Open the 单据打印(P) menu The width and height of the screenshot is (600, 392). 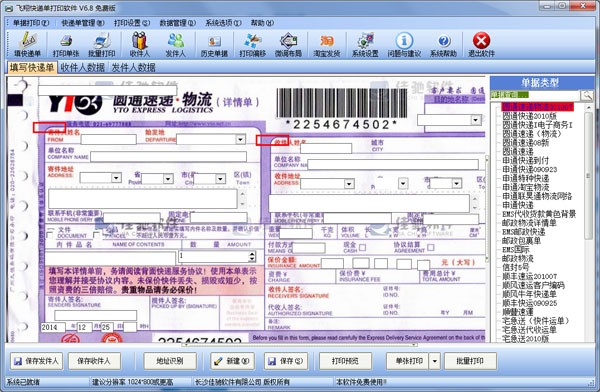[x=31, y=23]
